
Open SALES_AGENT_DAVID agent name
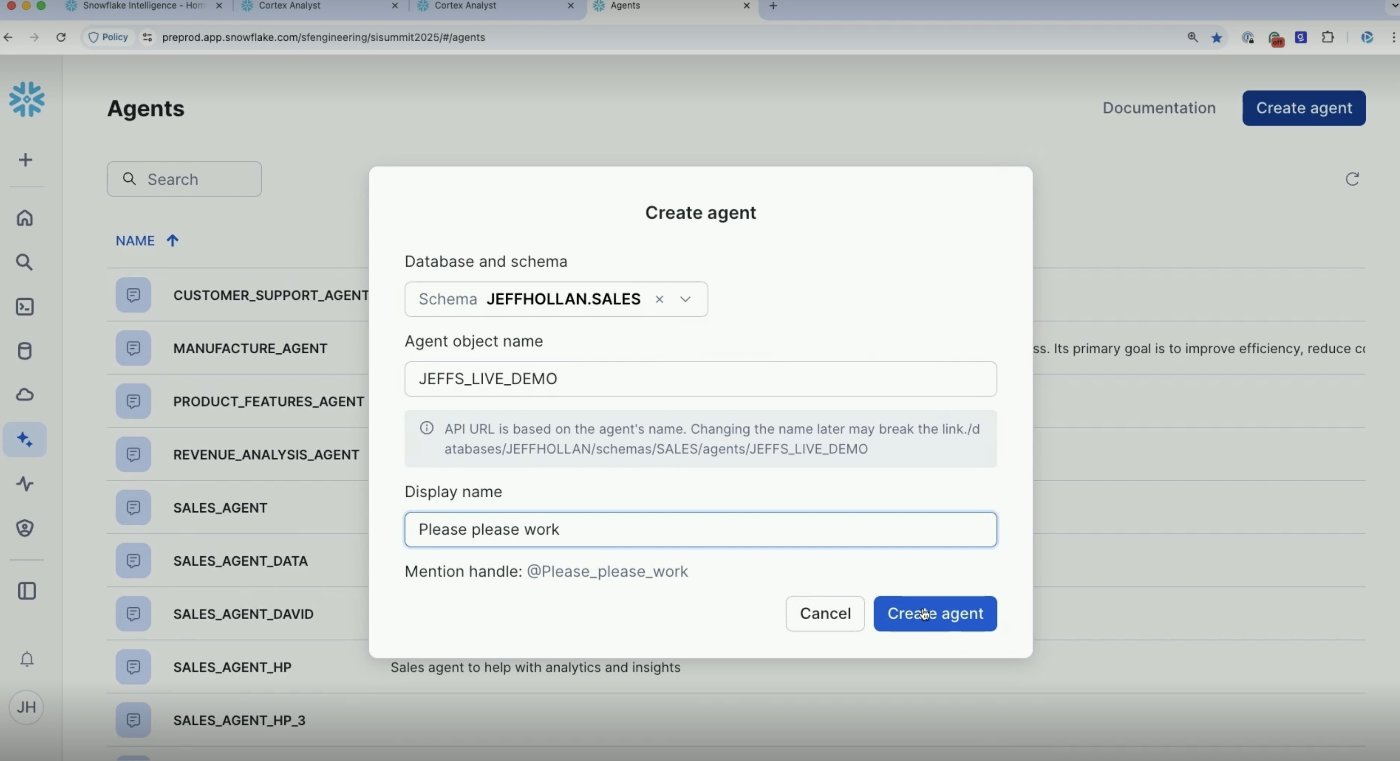click(x=243, y=614)
